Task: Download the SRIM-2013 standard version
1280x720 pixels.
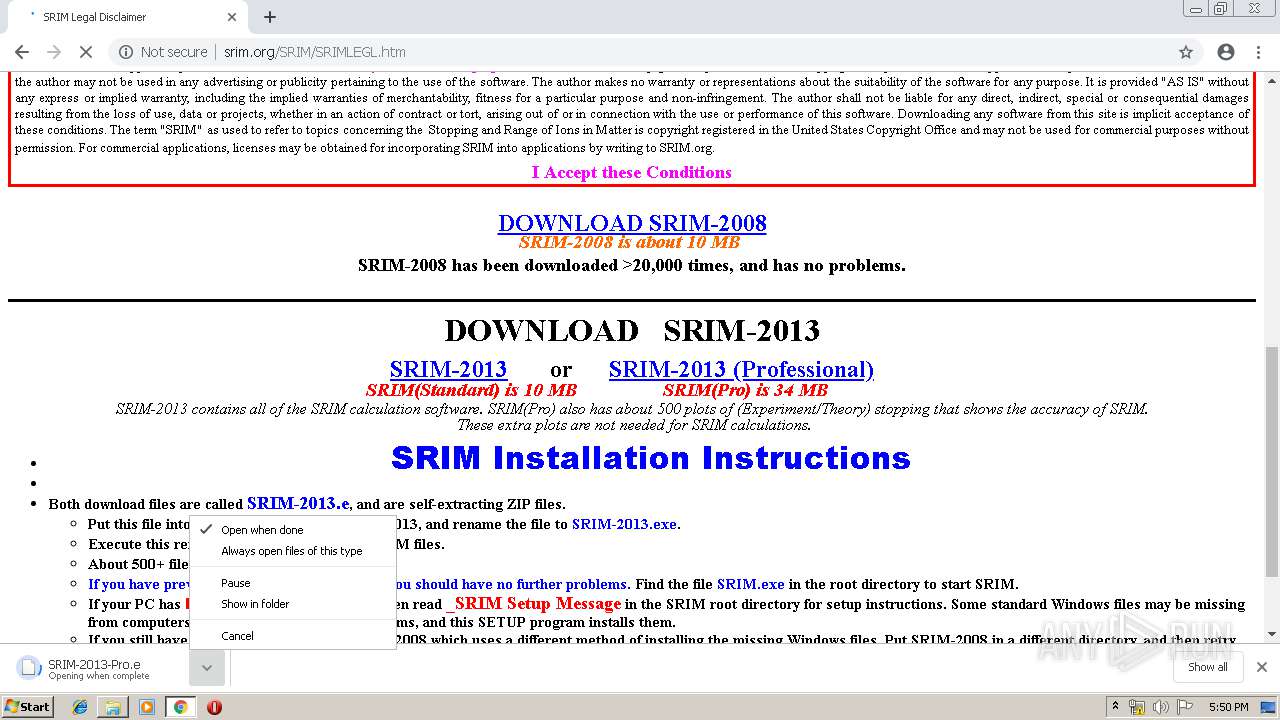Action: [x=448, y=369]
